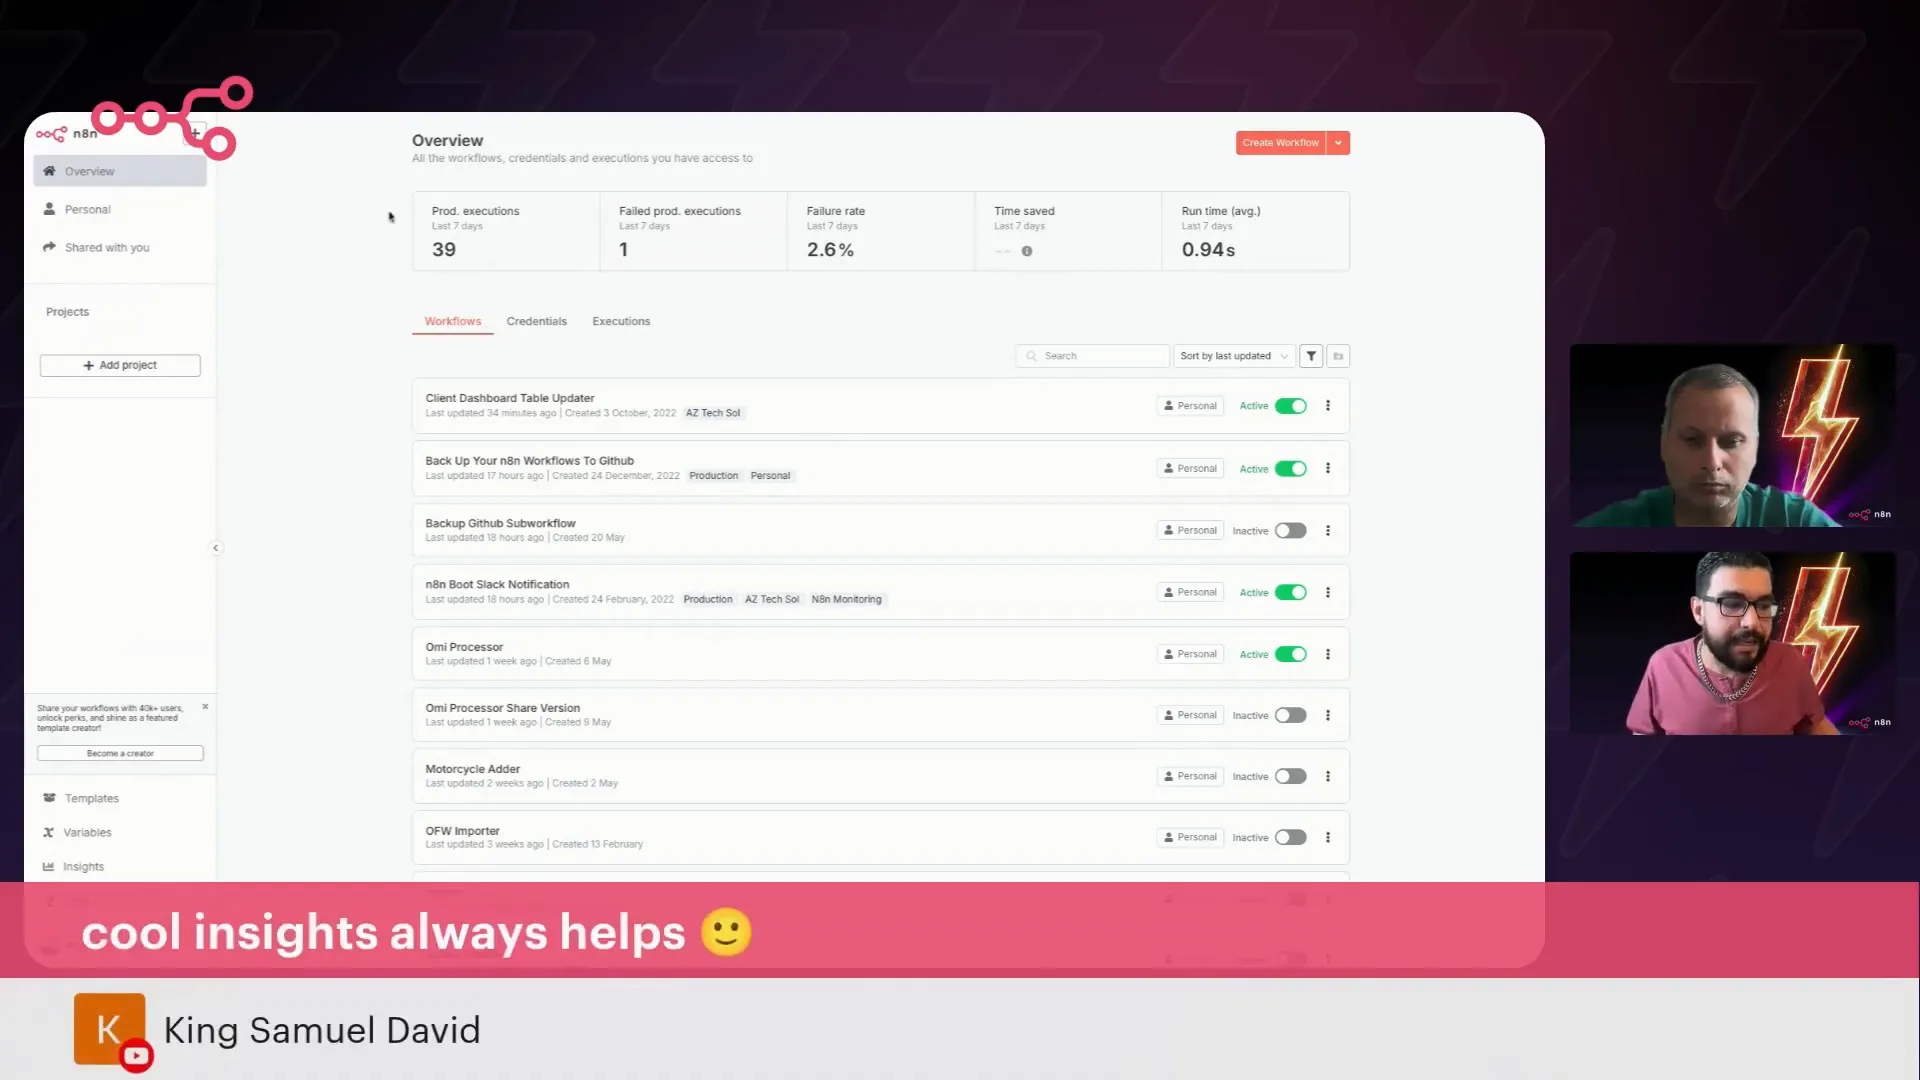This screenshot has width=1920, height=1080.
Task: Open the OFW Importer workflow
Action: 462,831
